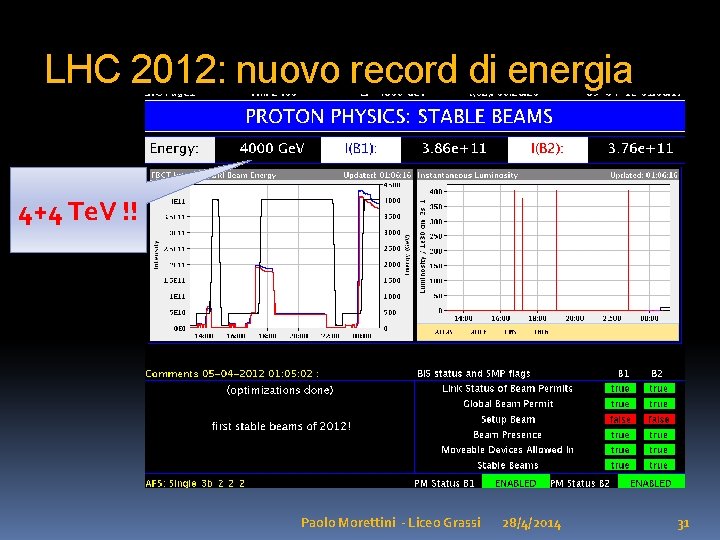Screen dimensions: 720x540
Task: Click the "AFS: Single_3b_2_2_2" status text
Action: tap(195, 483)
